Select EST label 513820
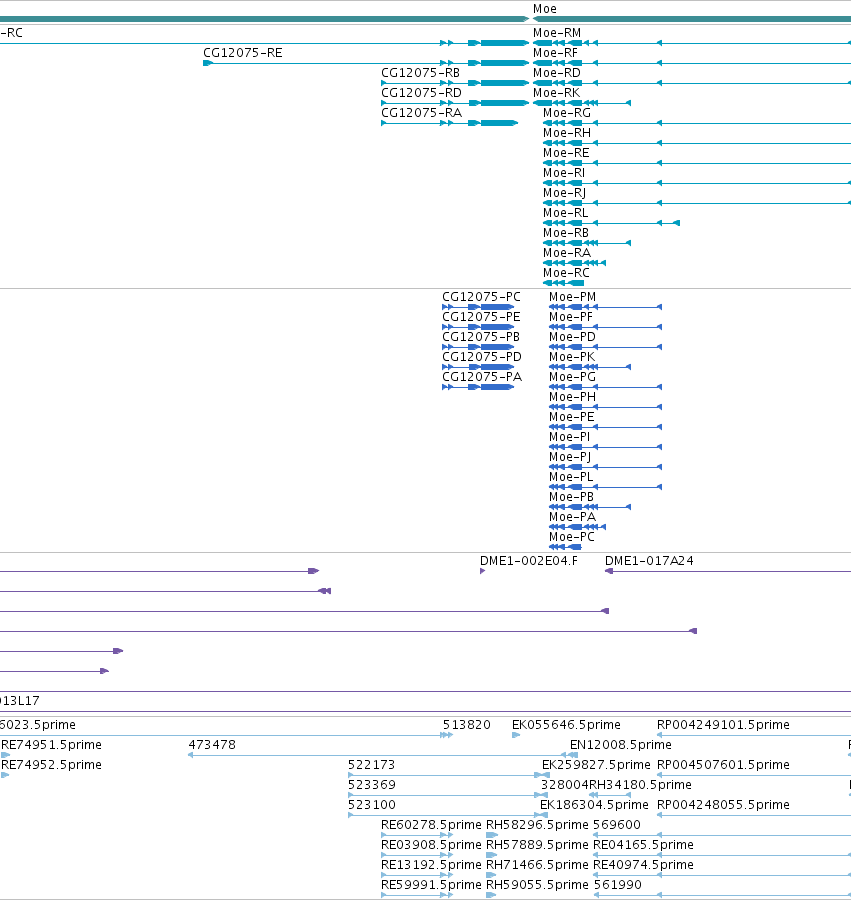The width and height of the screenshot is (851, 900). pos(467,726)
